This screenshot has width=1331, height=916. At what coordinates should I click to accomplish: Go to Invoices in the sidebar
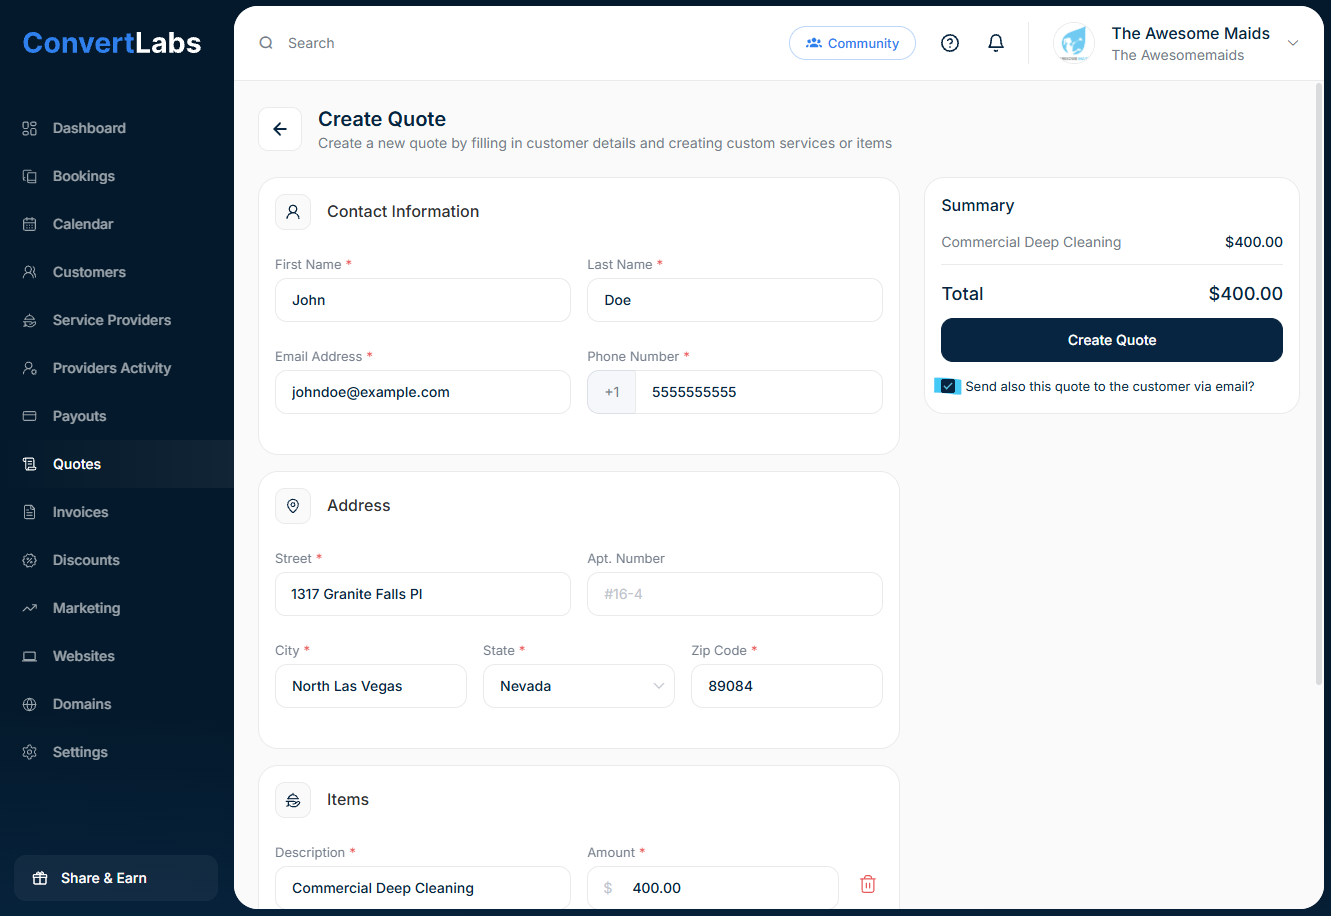80,512
